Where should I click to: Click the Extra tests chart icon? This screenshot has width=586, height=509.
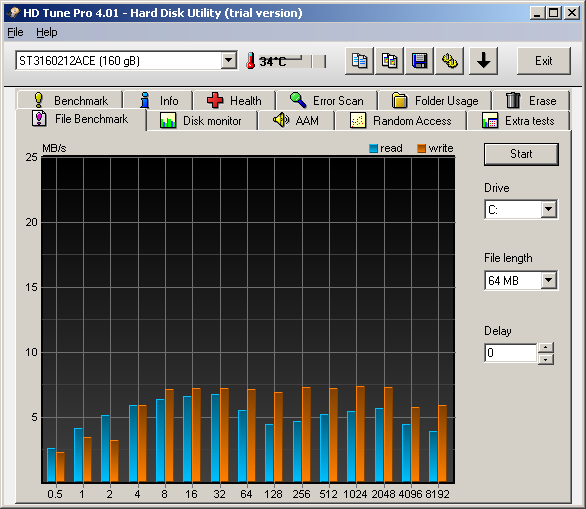point(490,121)
